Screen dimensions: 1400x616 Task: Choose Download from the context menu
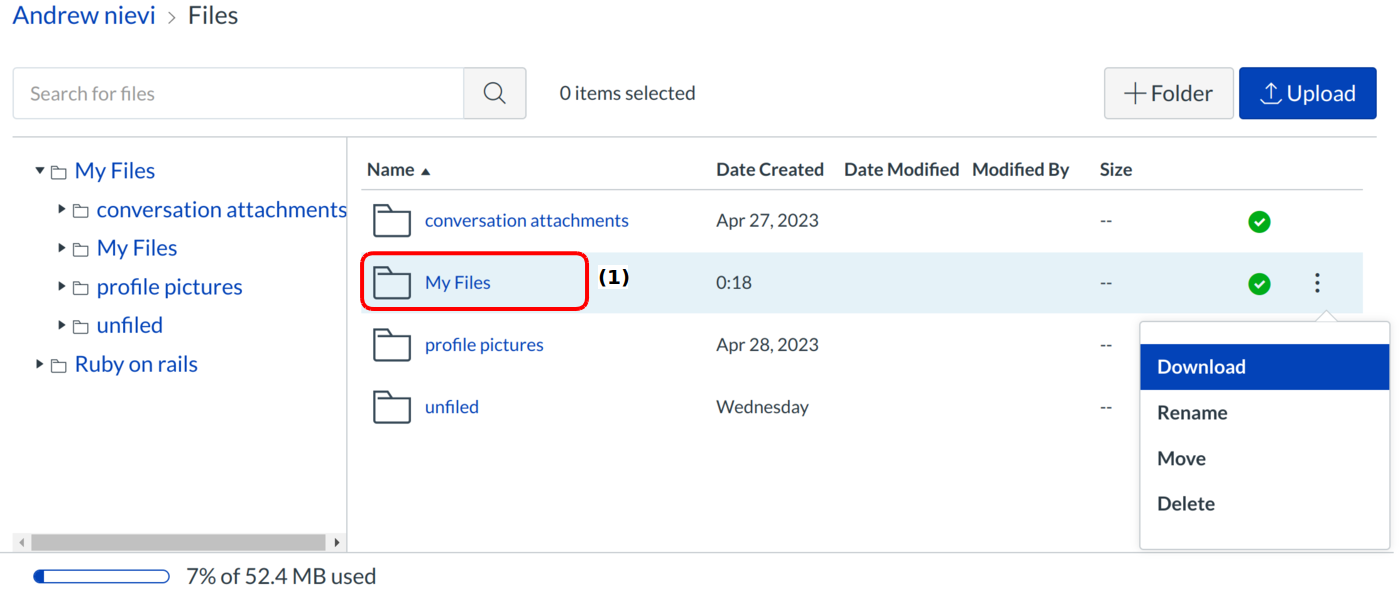point(1201,367)
